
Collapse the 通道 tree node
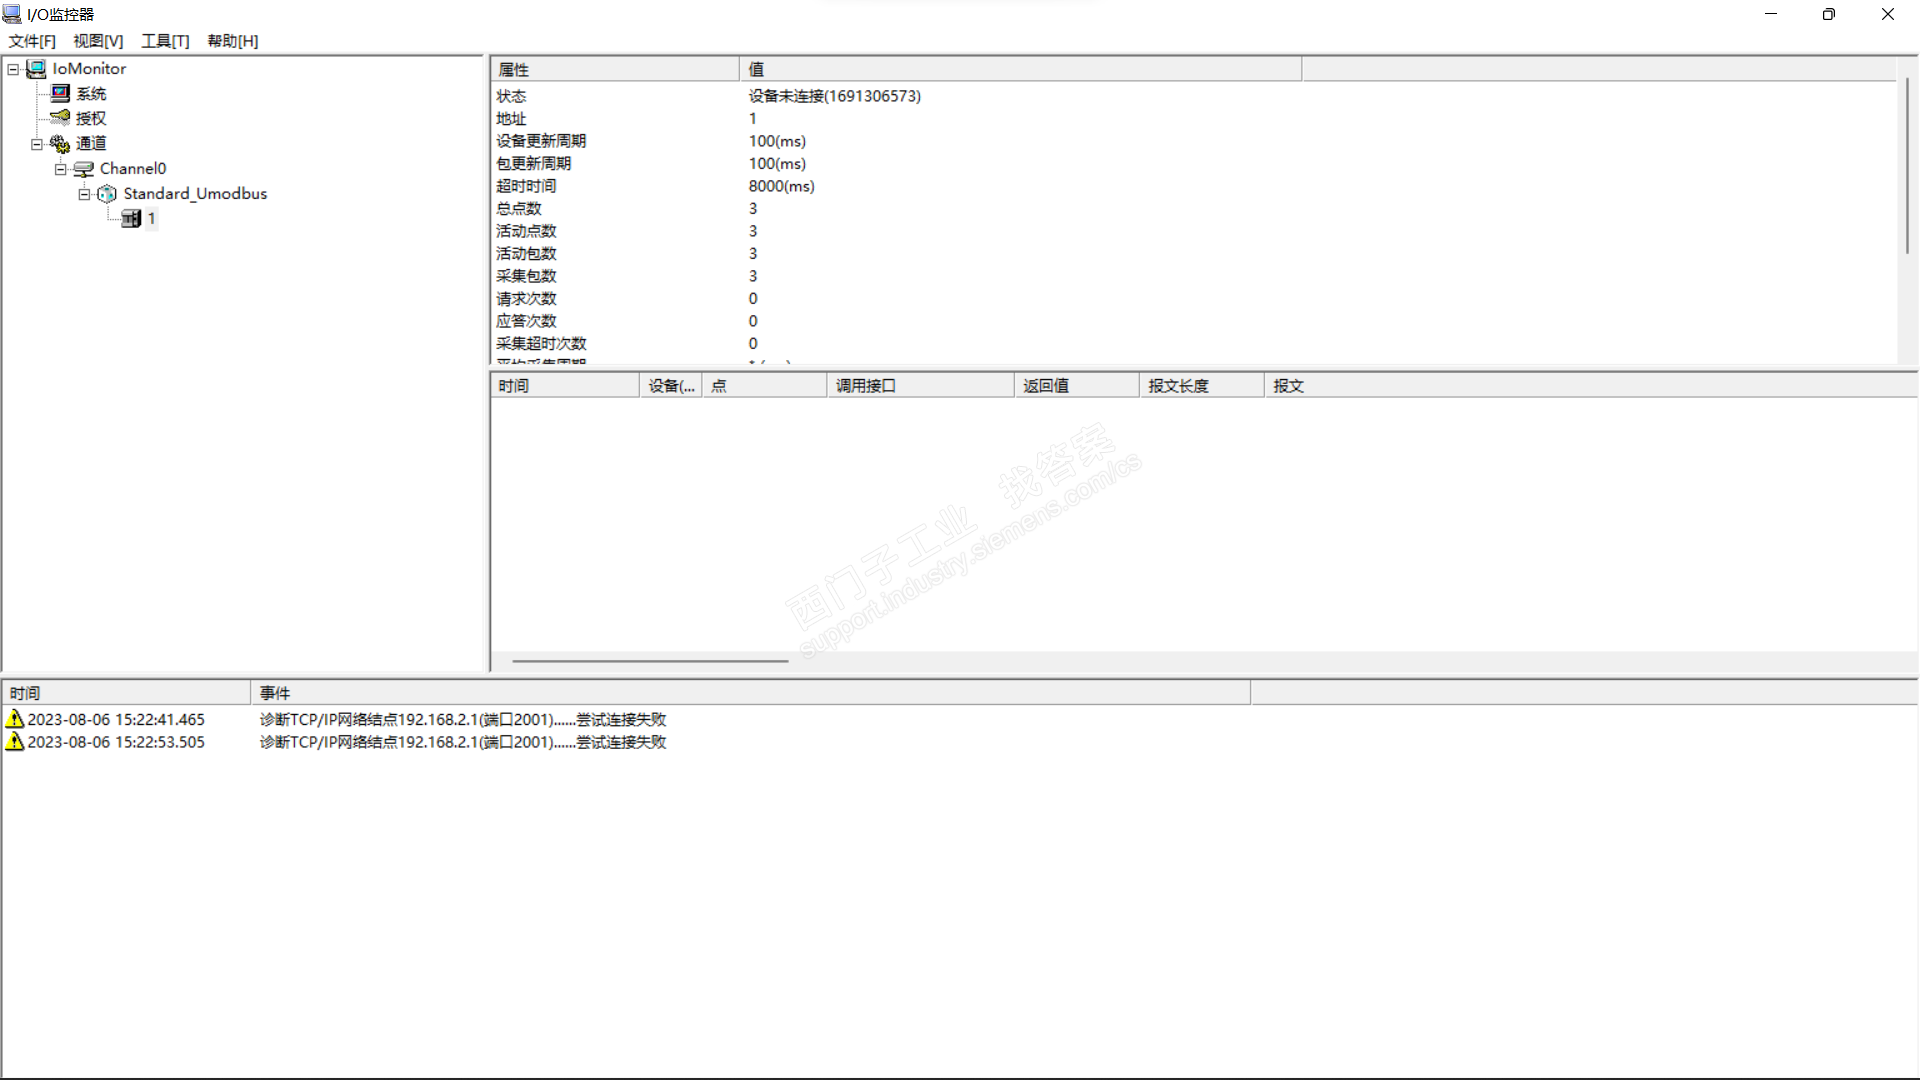[x=37, y=144]
